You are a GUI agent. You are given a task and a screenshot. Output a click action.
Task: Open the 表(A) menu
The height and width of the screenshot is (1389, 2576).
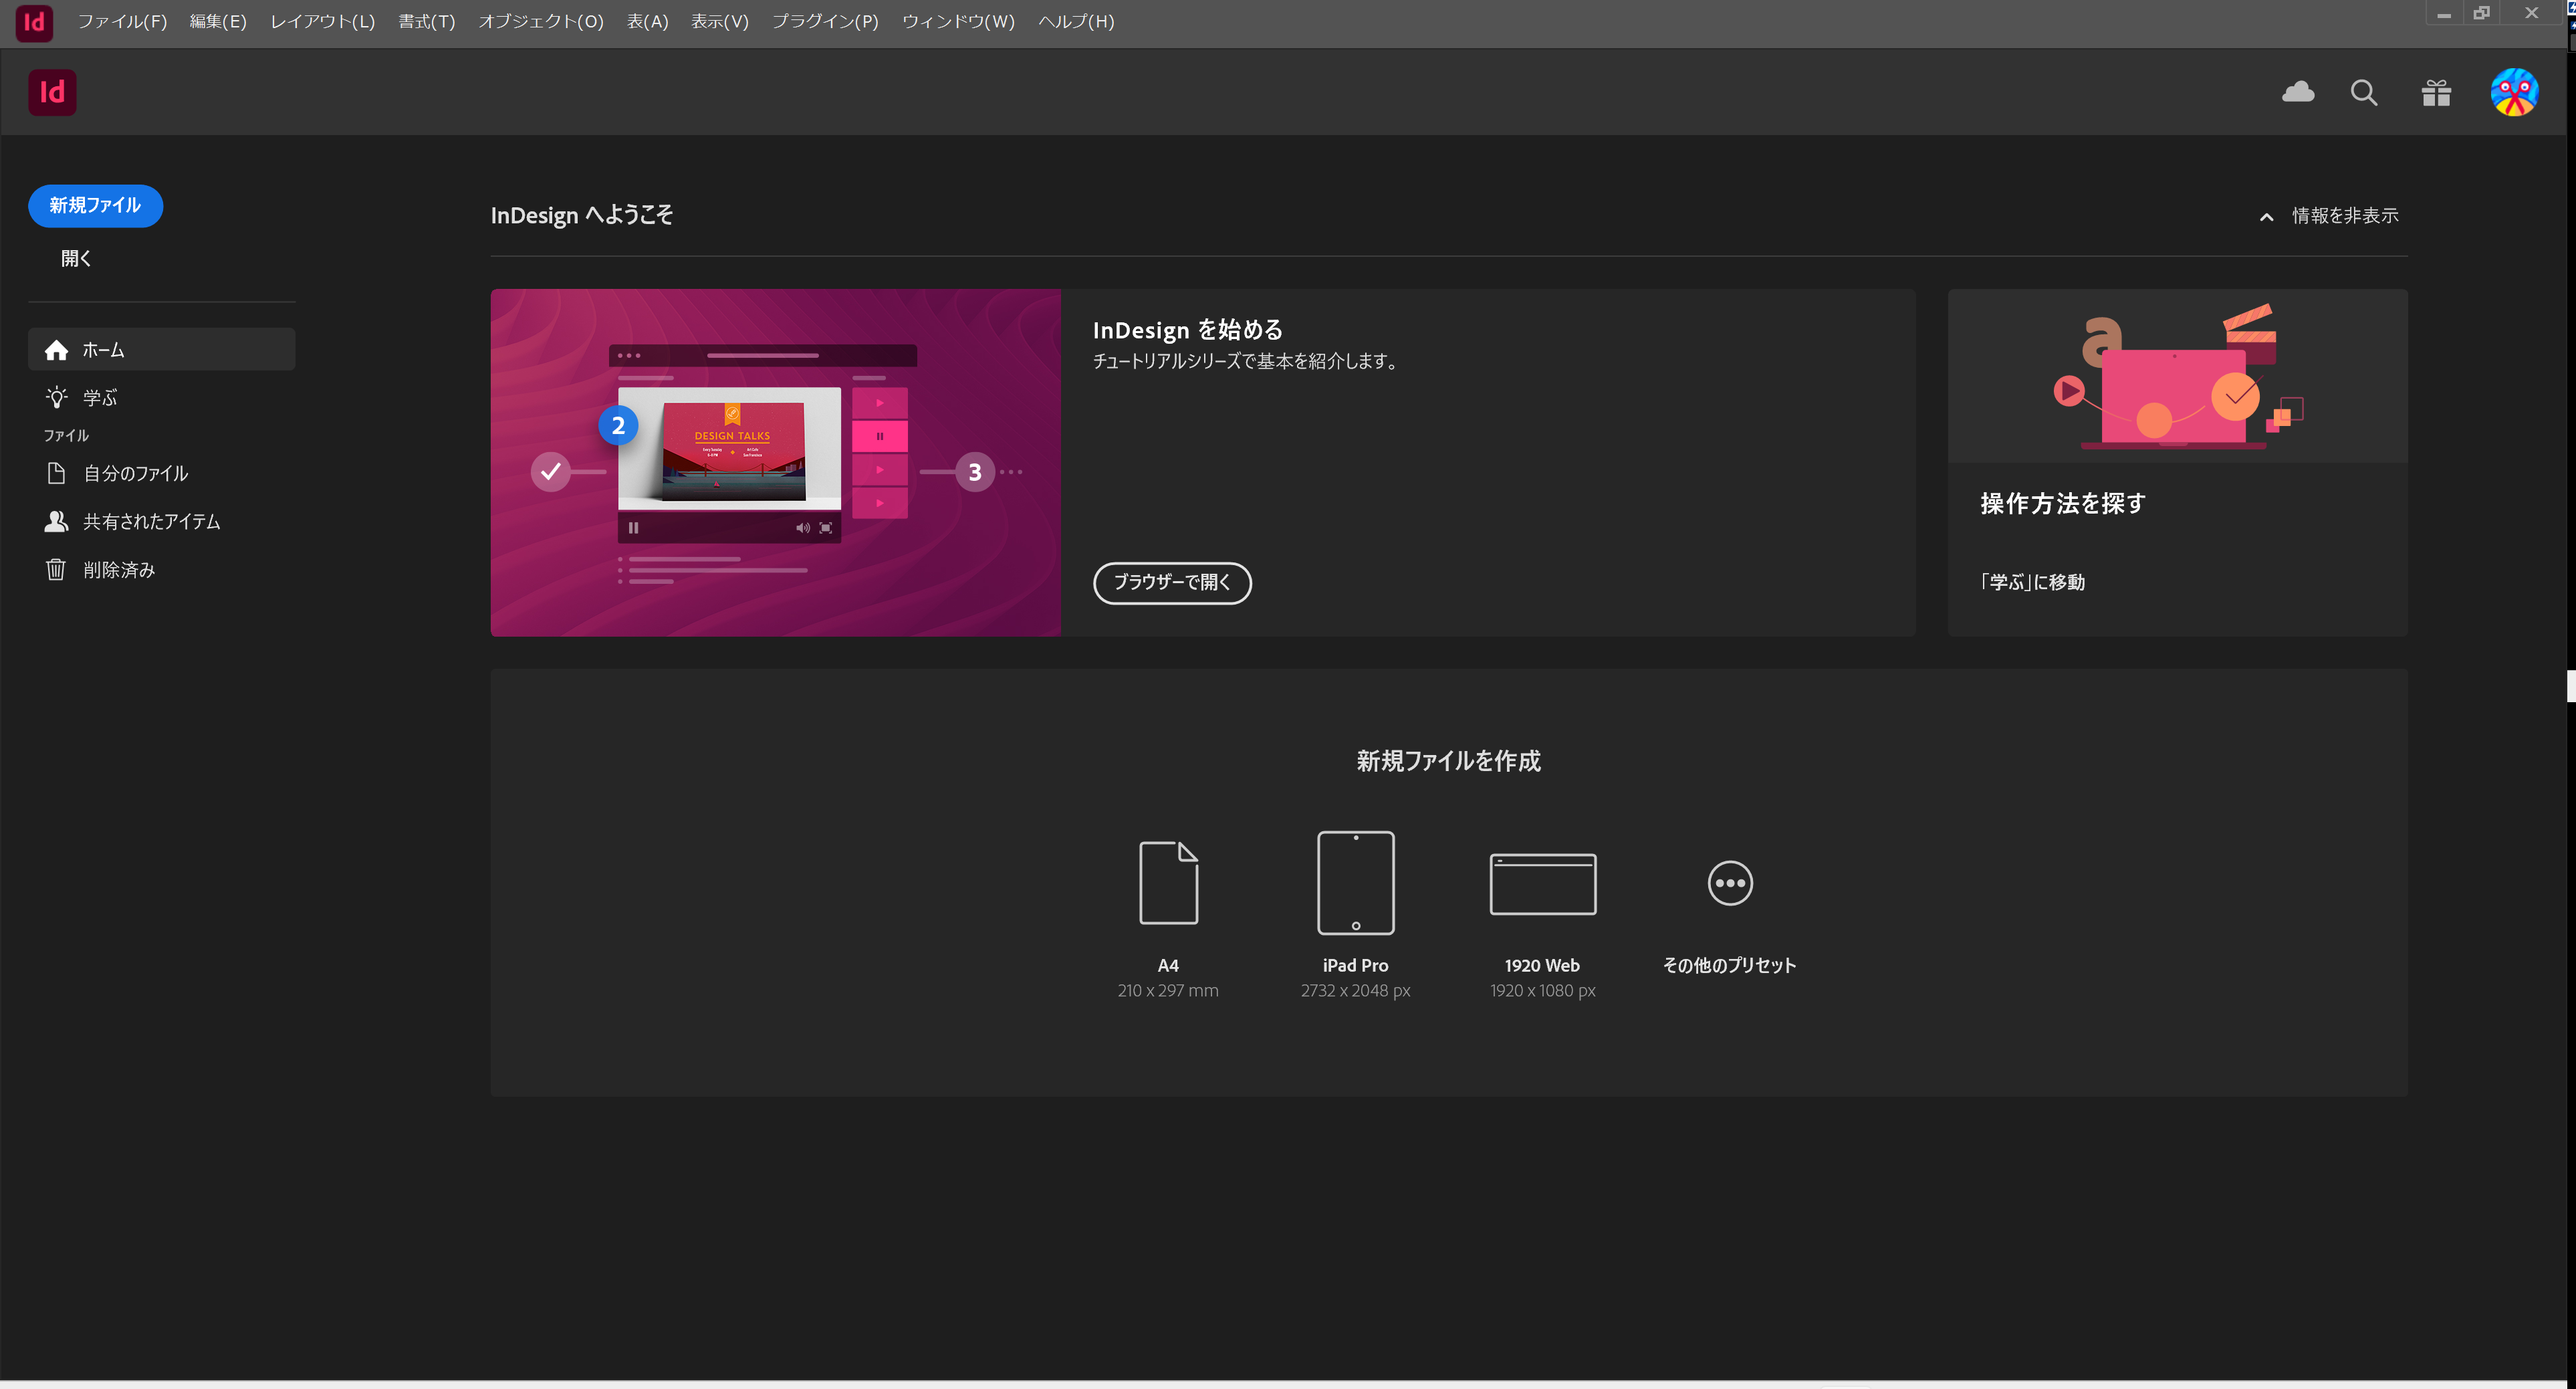(x=647, y=21)
